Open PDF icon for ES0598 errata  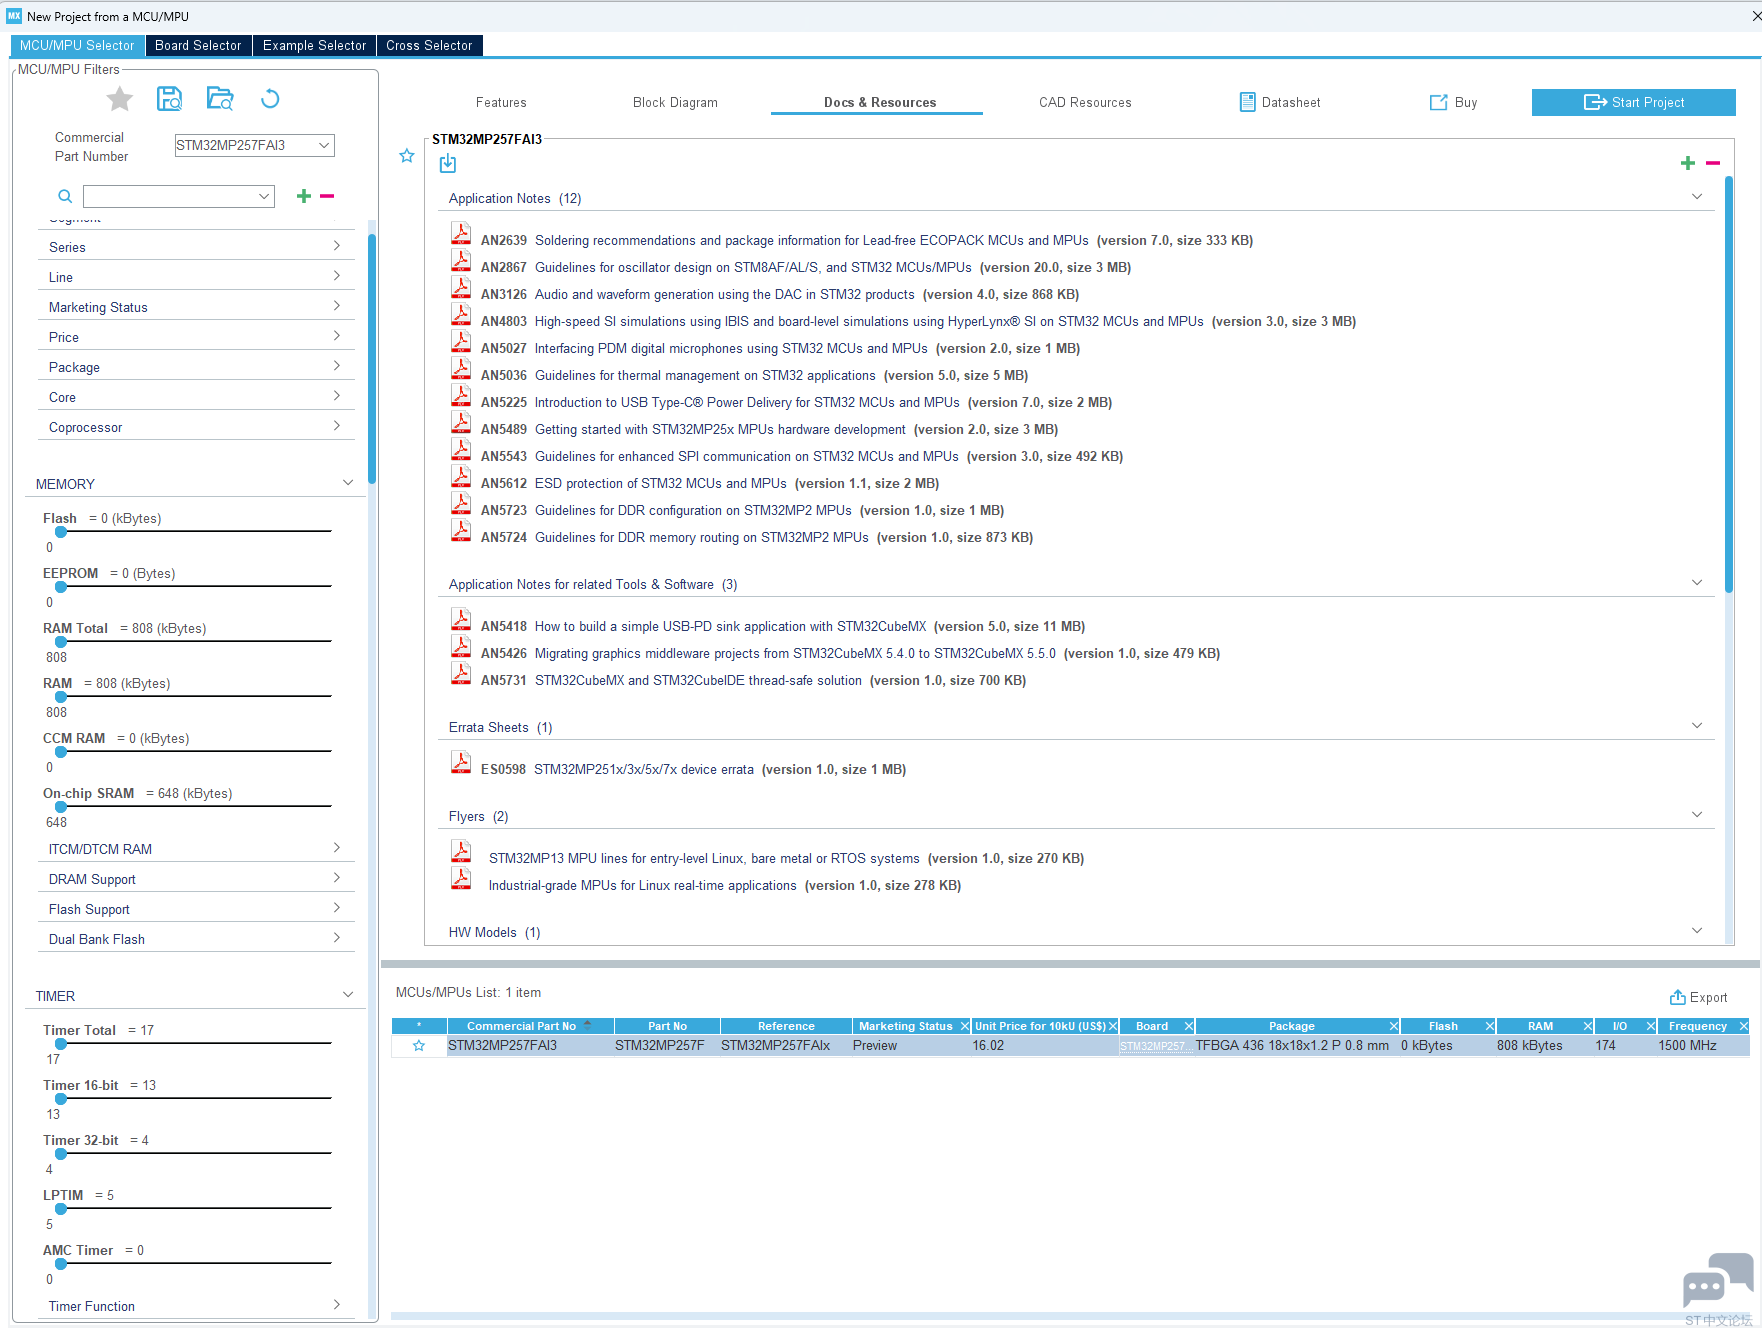(x=461, y=763)
